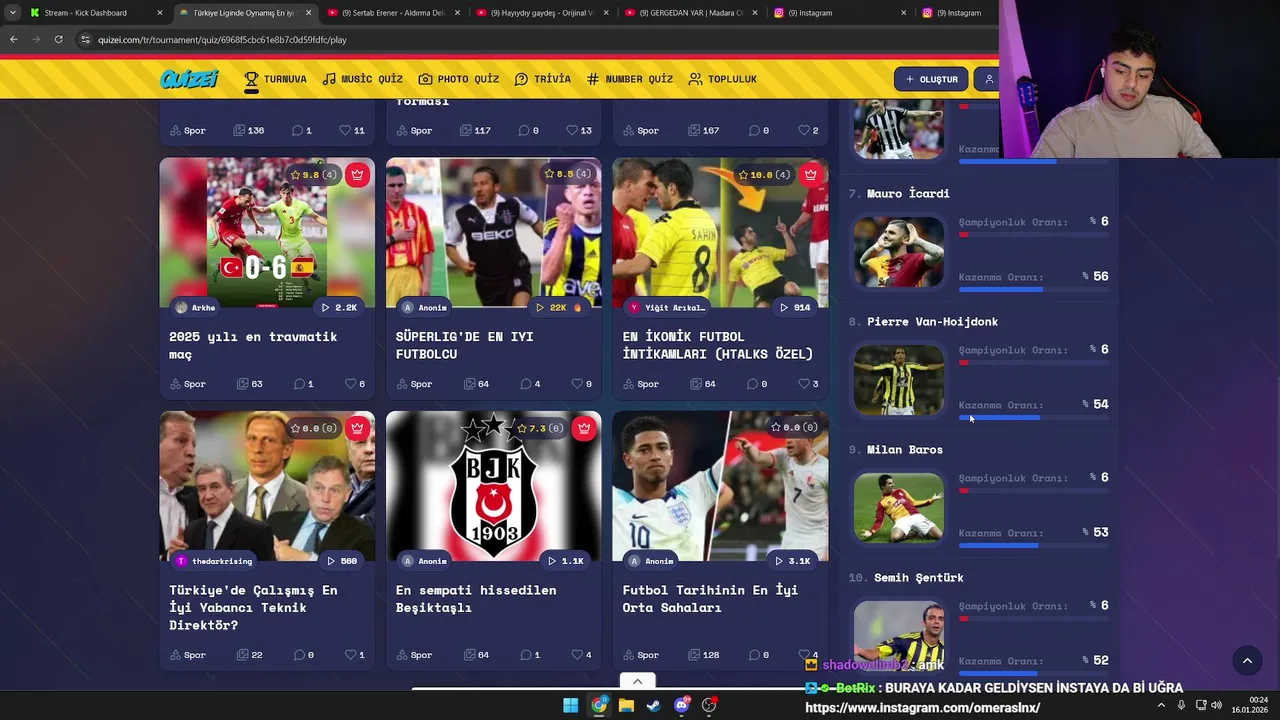
Task: Click the 8.5 star rating on Süperlig futbolcu card
Action: [567, 174]
